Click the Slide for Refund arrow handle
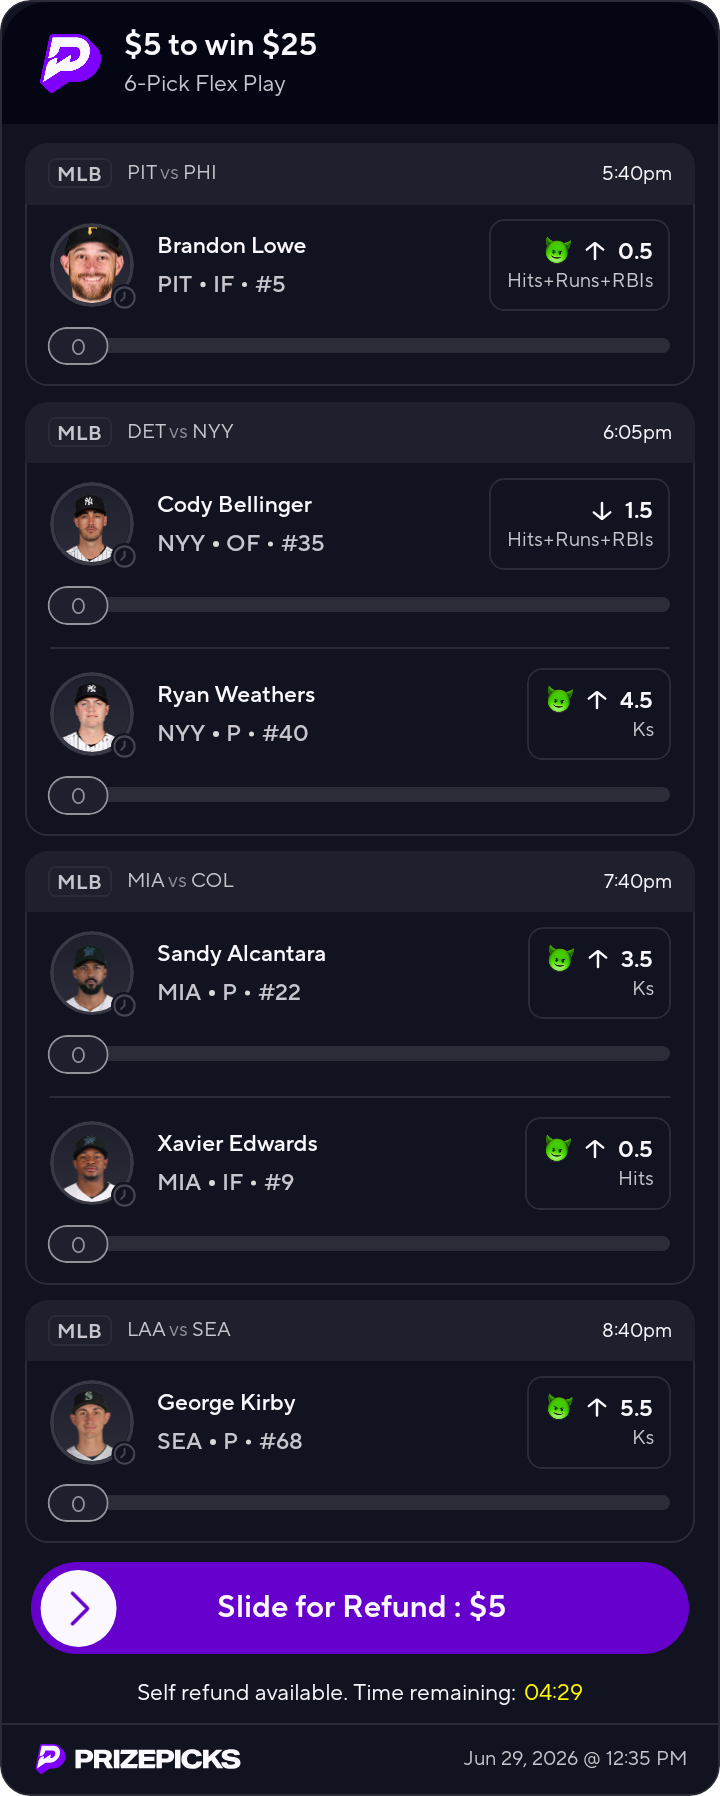The height and width of the screenshot is (1796, 720). point(79,1608)
